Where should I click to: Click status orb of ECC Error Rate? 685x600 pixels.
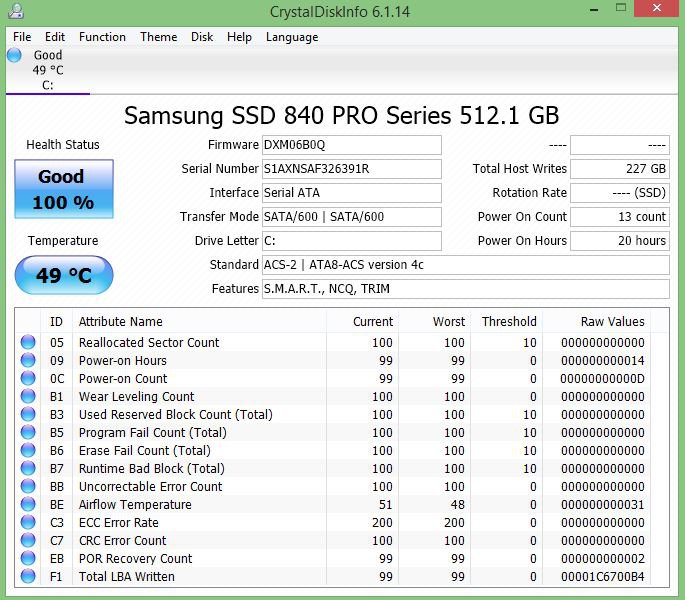click(28, 522)
